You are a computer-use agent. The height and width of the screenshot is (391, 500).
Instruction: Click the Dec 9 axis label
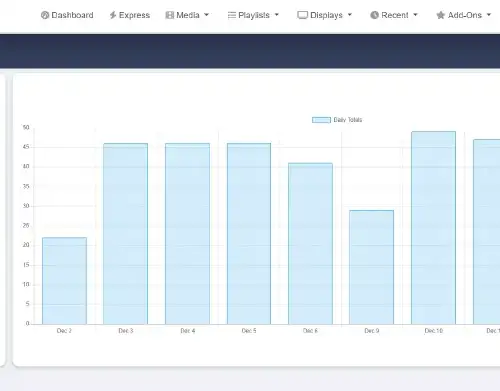tap(372, 331)
